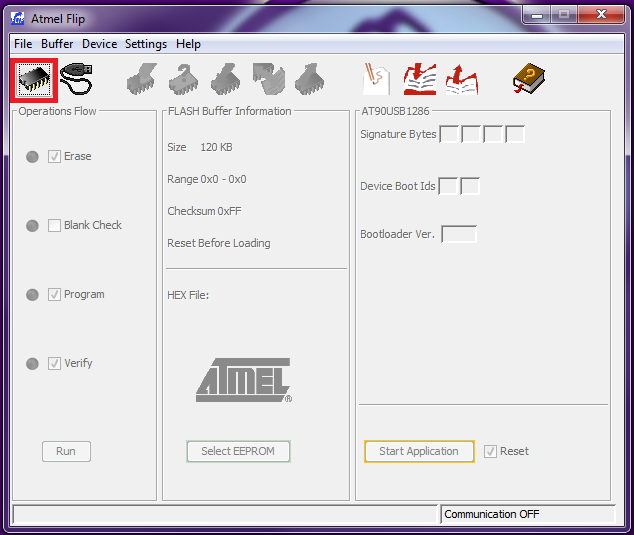Click the Erase Target Device Memory icon
The width and height of the screenshot is (634, 535).
pos(142,79)
